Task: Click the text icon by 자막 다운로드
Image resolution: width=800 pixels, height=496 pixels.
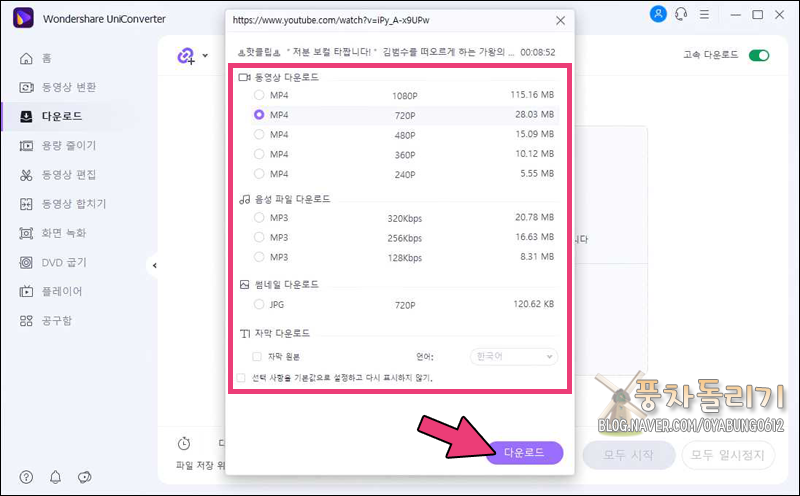Action: point(245,334)
